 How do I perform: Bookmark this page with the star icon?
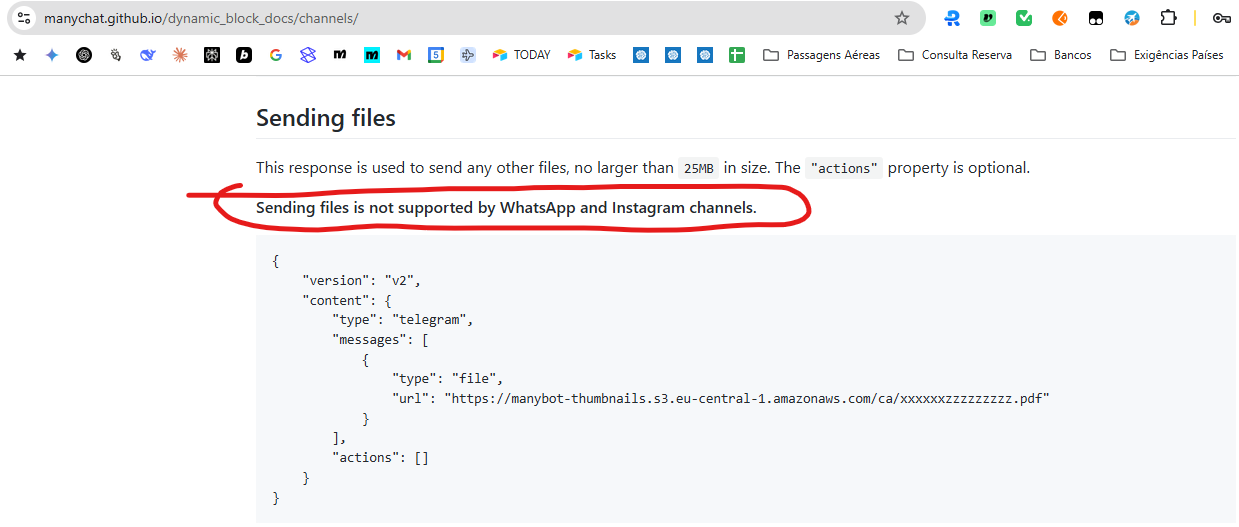point(902,18)
